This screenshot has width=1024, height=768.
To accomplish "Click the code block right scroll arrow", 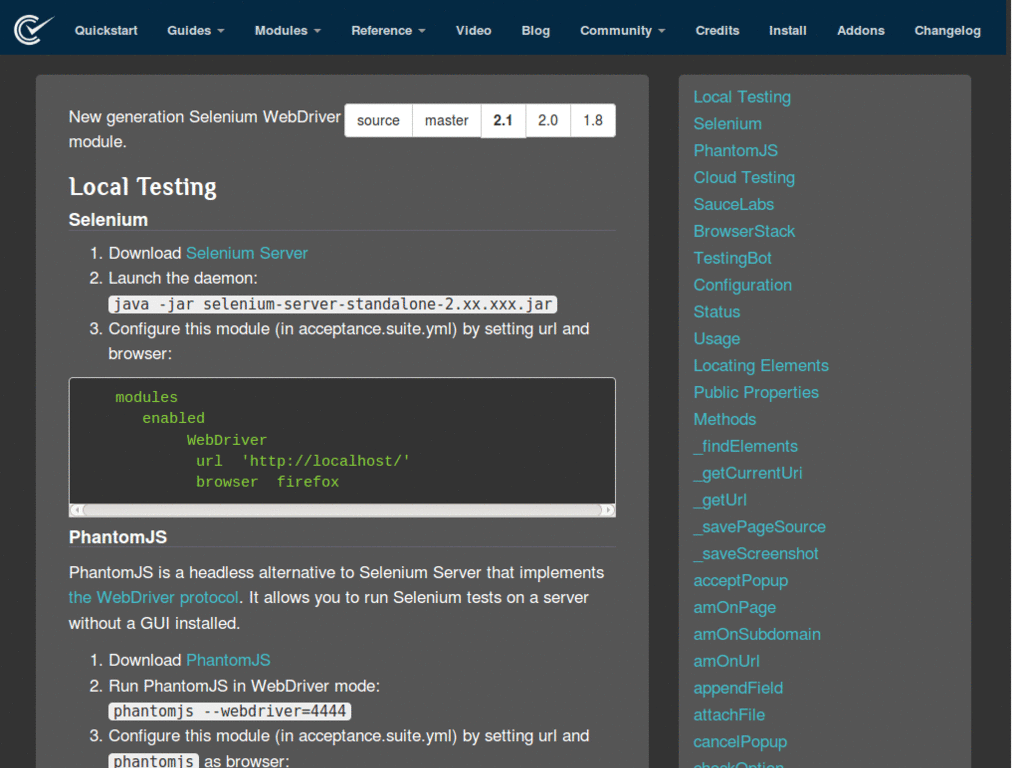I will pos(608,509).
